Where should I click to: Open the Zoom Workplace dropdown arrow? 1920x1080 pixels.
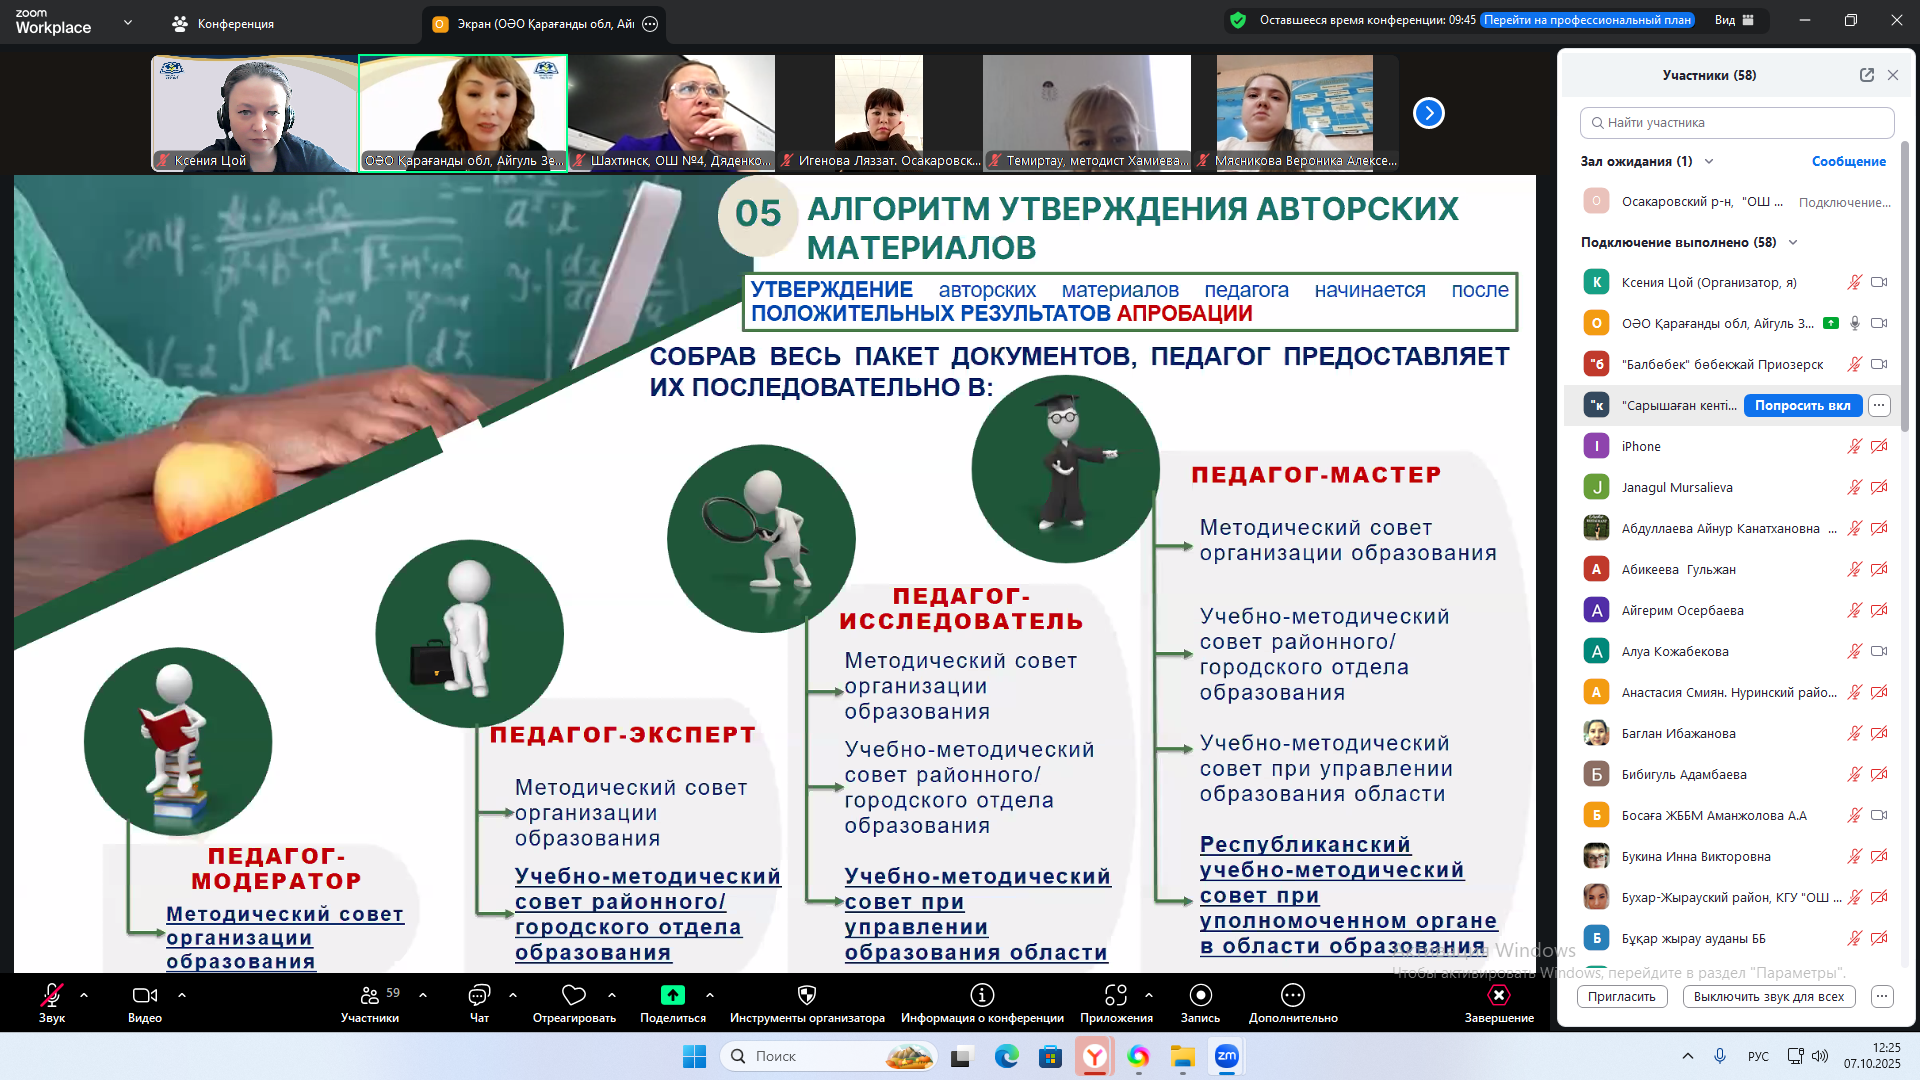coord(127,22)
